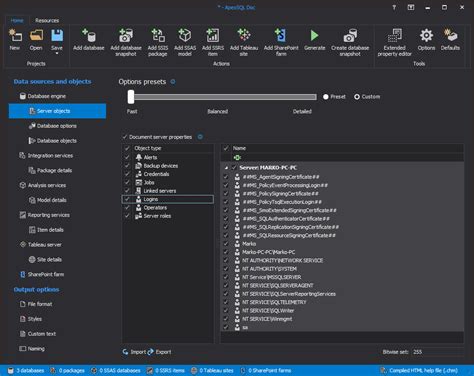
Task: Switch to the Home ribbon tab
Action: tap(17, 20)
